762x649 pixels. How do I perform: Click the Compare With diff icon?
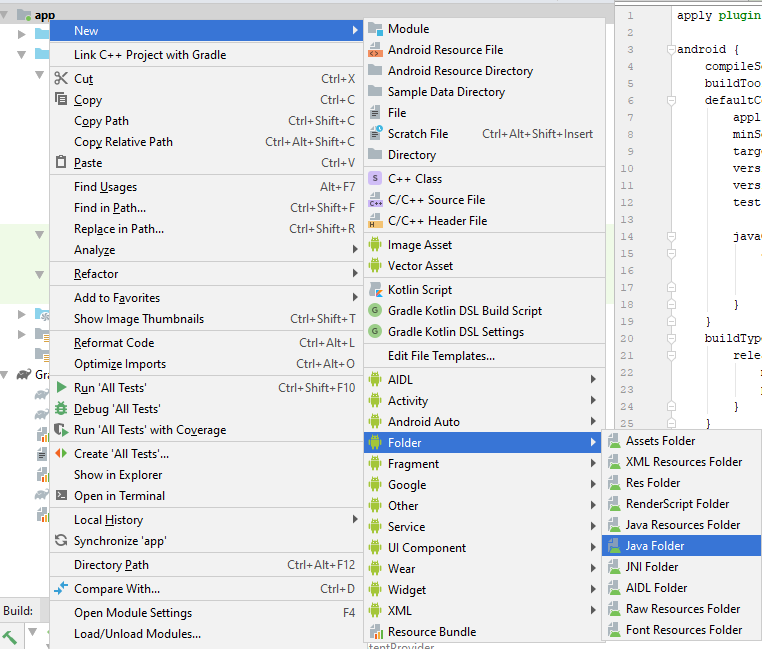click(61, 589)
